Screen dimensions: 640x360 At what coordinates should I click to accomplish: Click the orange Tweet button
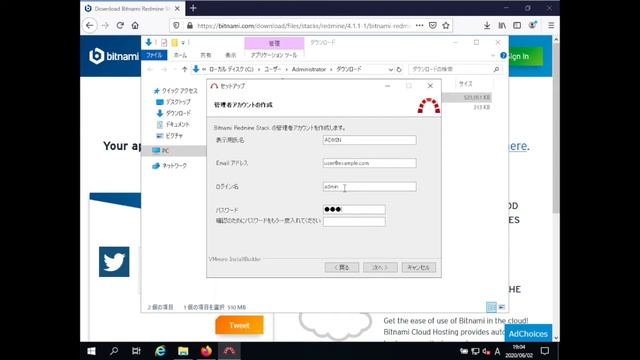pos(239,325)
